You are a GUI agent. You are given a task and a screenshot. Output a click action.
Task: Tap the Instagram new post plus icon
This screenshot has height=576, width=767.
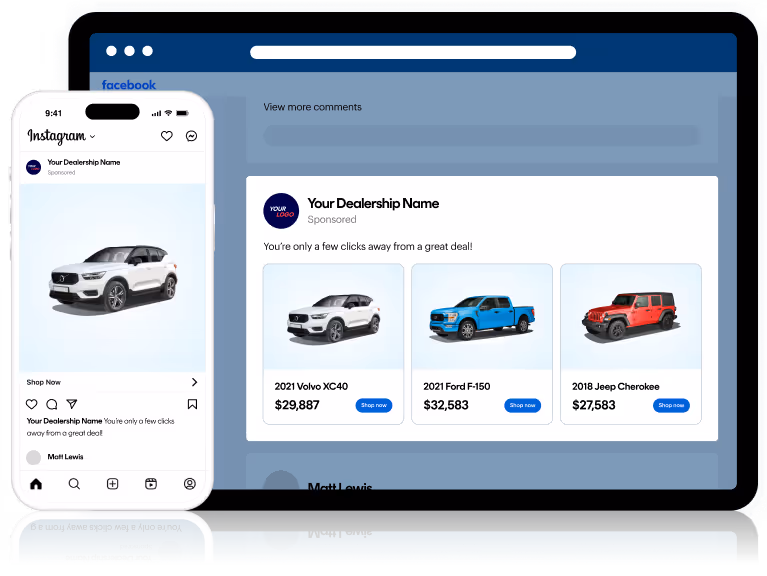tap(113, 484)
